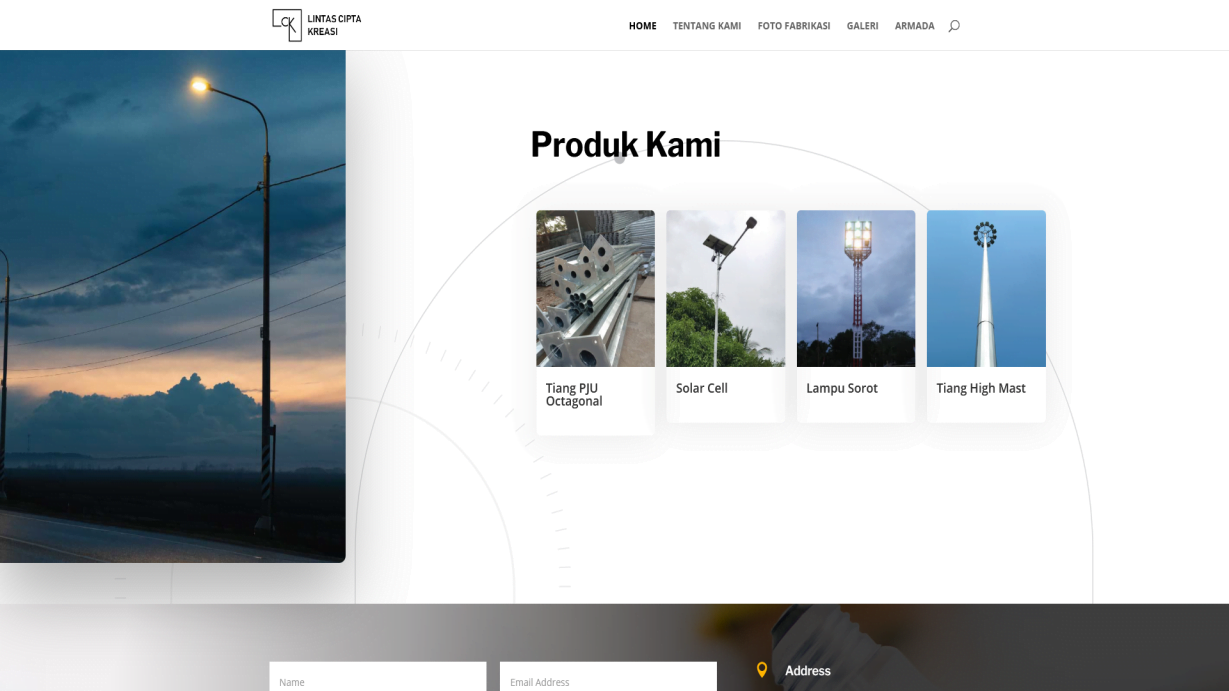This screenshot has height=691, width=1229.
Task: Click into the Email Address field
Action: click(608, 677)
